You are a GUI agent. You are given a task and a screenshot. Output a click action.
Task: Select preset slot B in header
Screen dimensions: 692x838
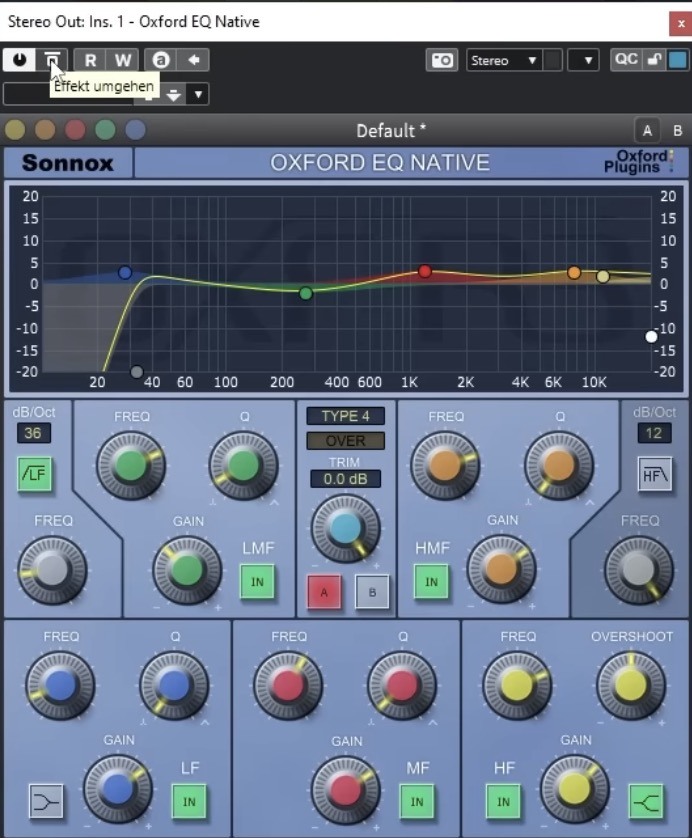(x=677, y=130)
